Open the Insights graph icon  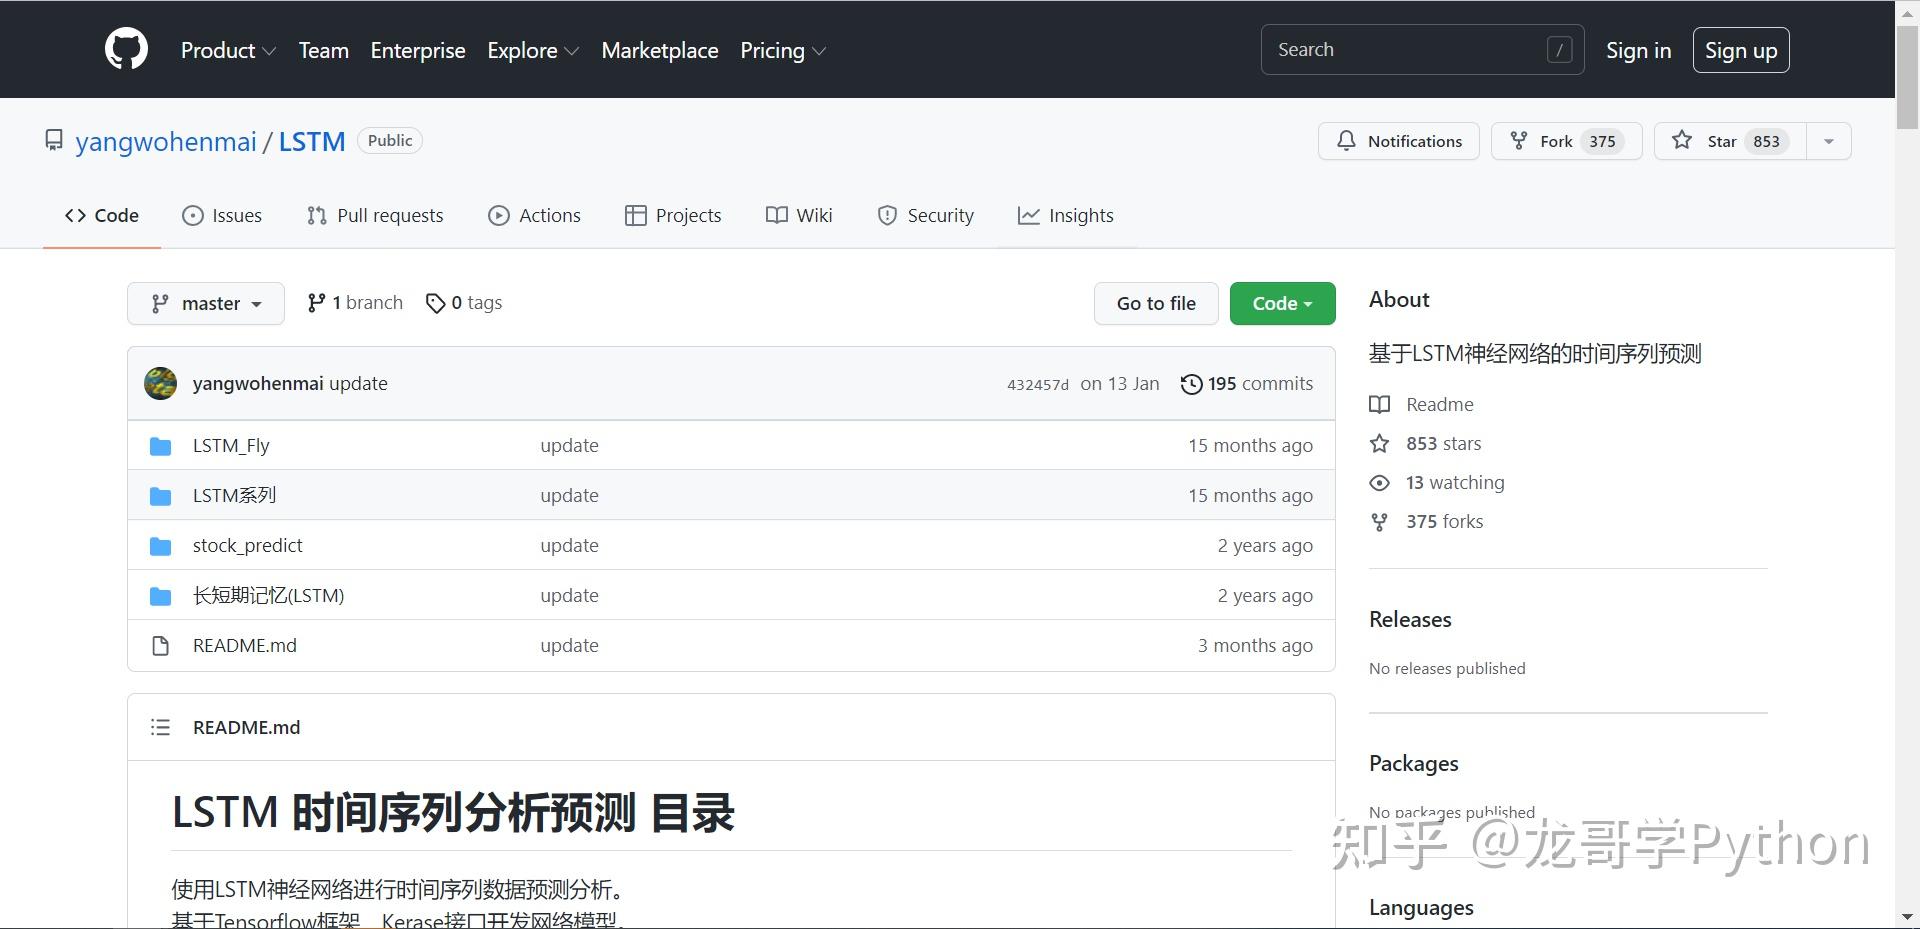[1028, 215]
